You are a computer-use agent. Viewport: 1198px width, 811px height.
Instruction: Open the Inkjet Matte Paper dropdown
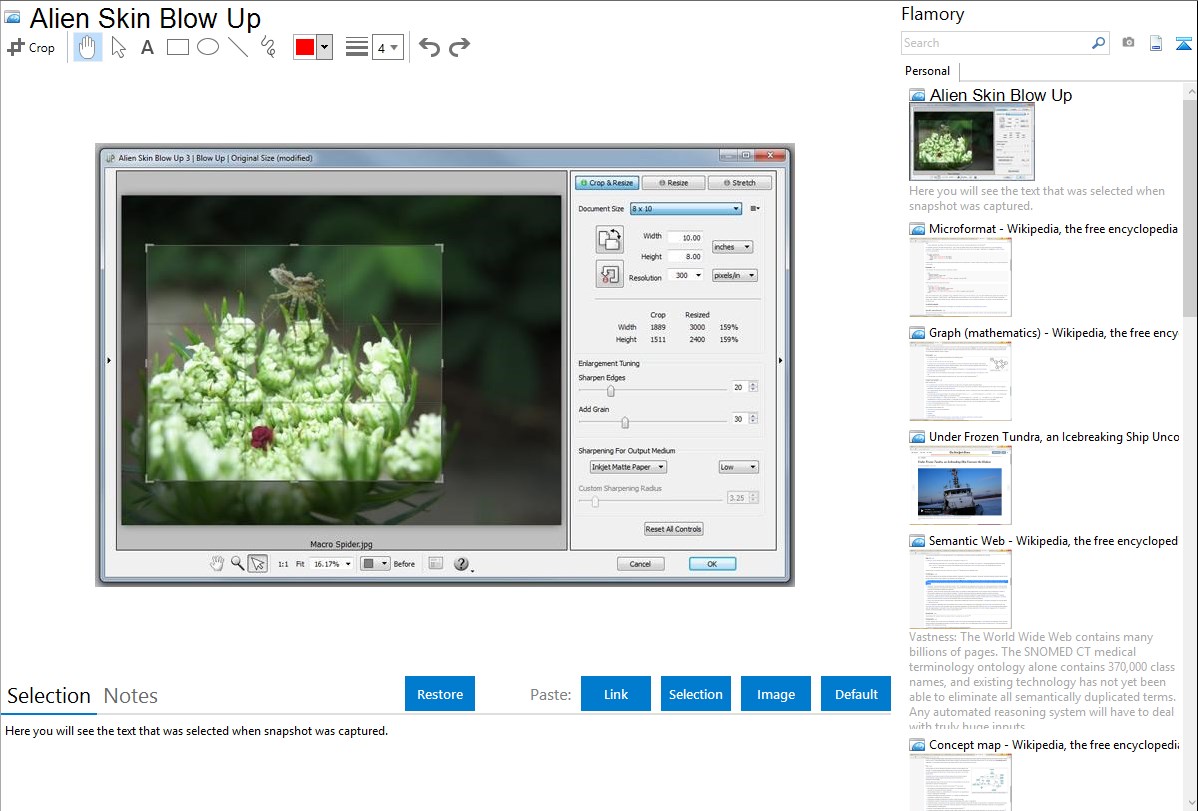tap(627, 467)
